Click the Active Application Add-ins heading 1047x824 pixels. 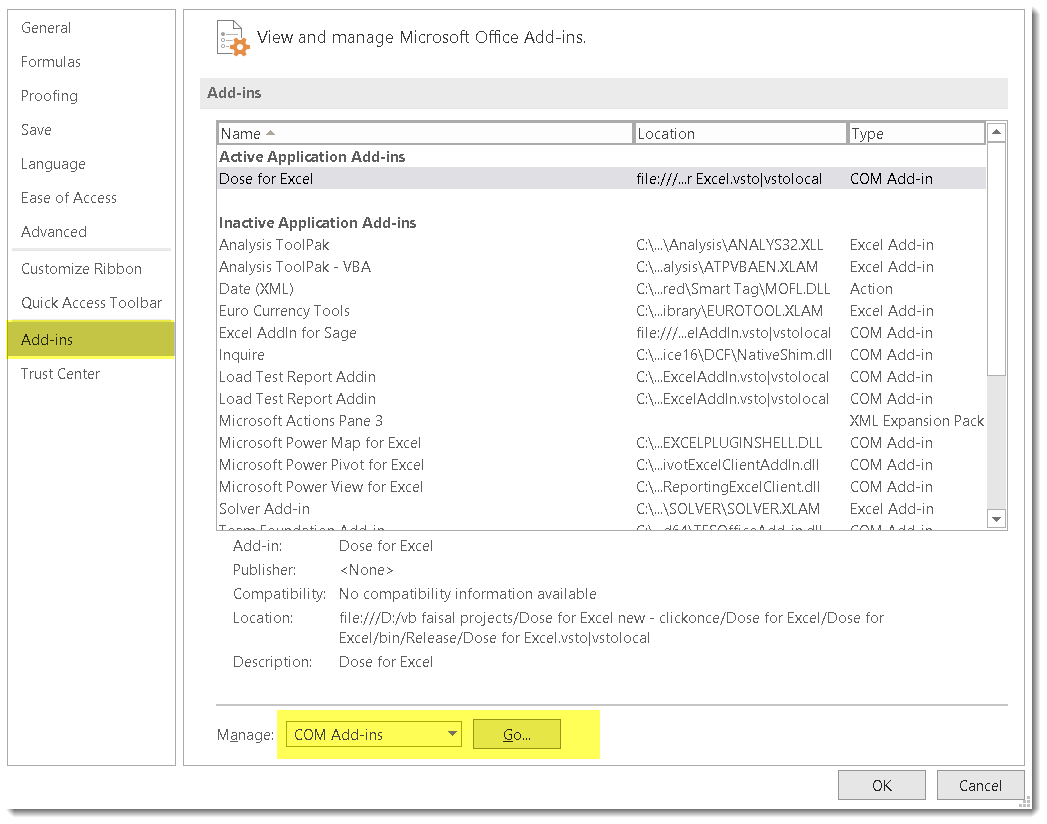(312, 157)
